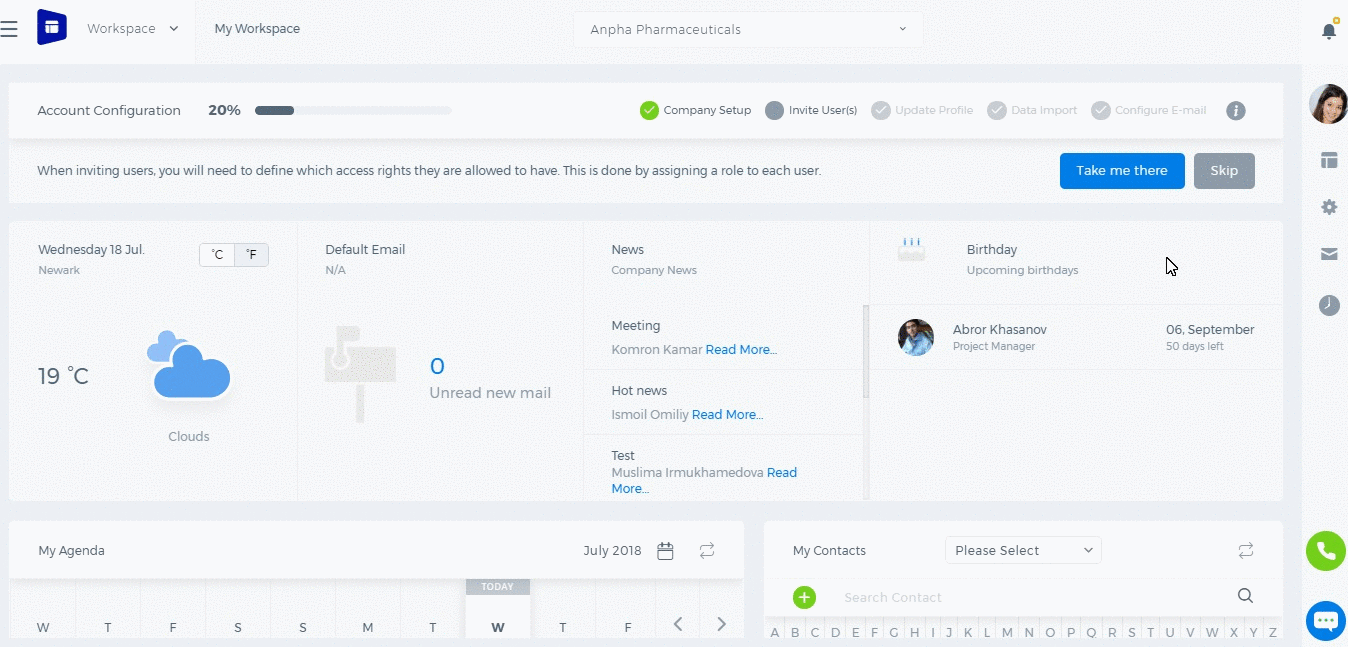Click the contact search magnifier icon
1348x647 pixels.
[x=1245, y=596]
